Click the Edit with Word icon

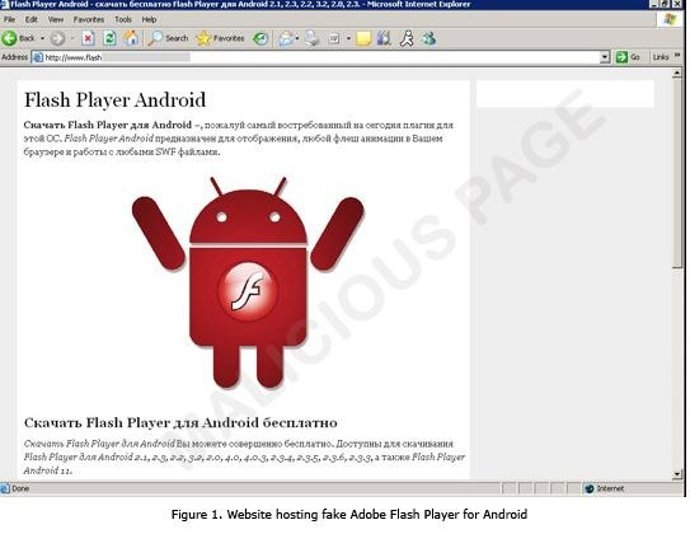pos(334,39)
